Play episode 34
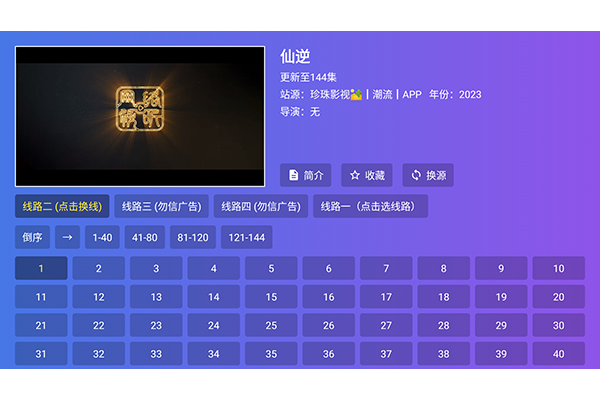 click(x=214, y=354)
